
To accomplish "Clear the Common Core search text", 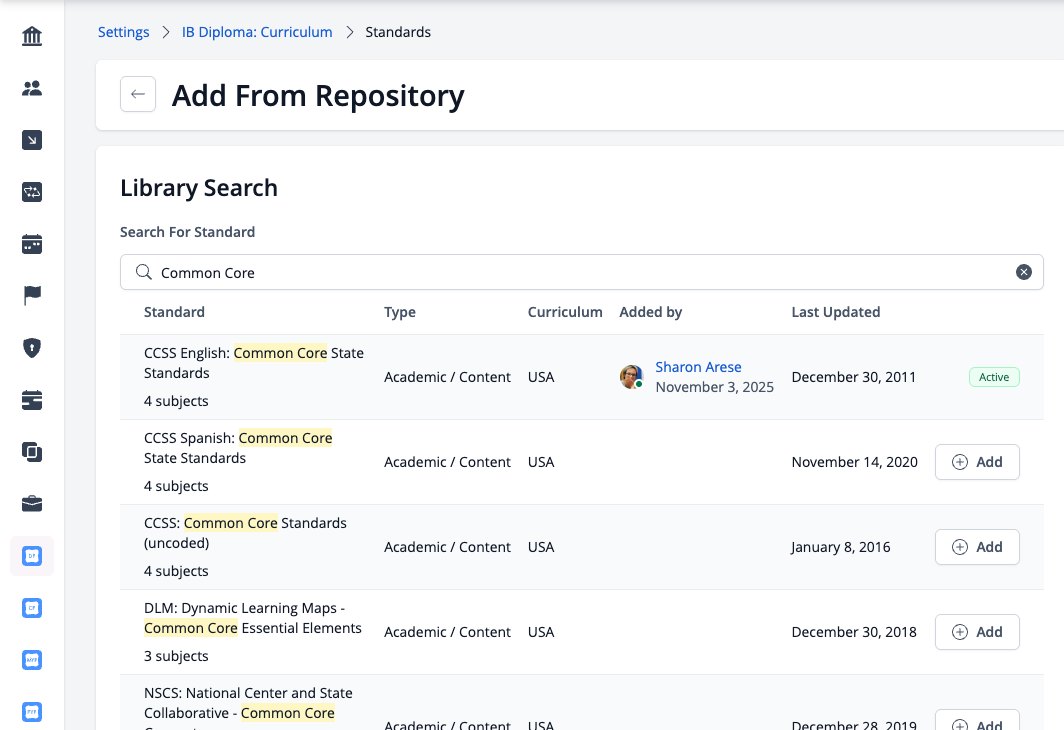I will [x=1023, y=272].
